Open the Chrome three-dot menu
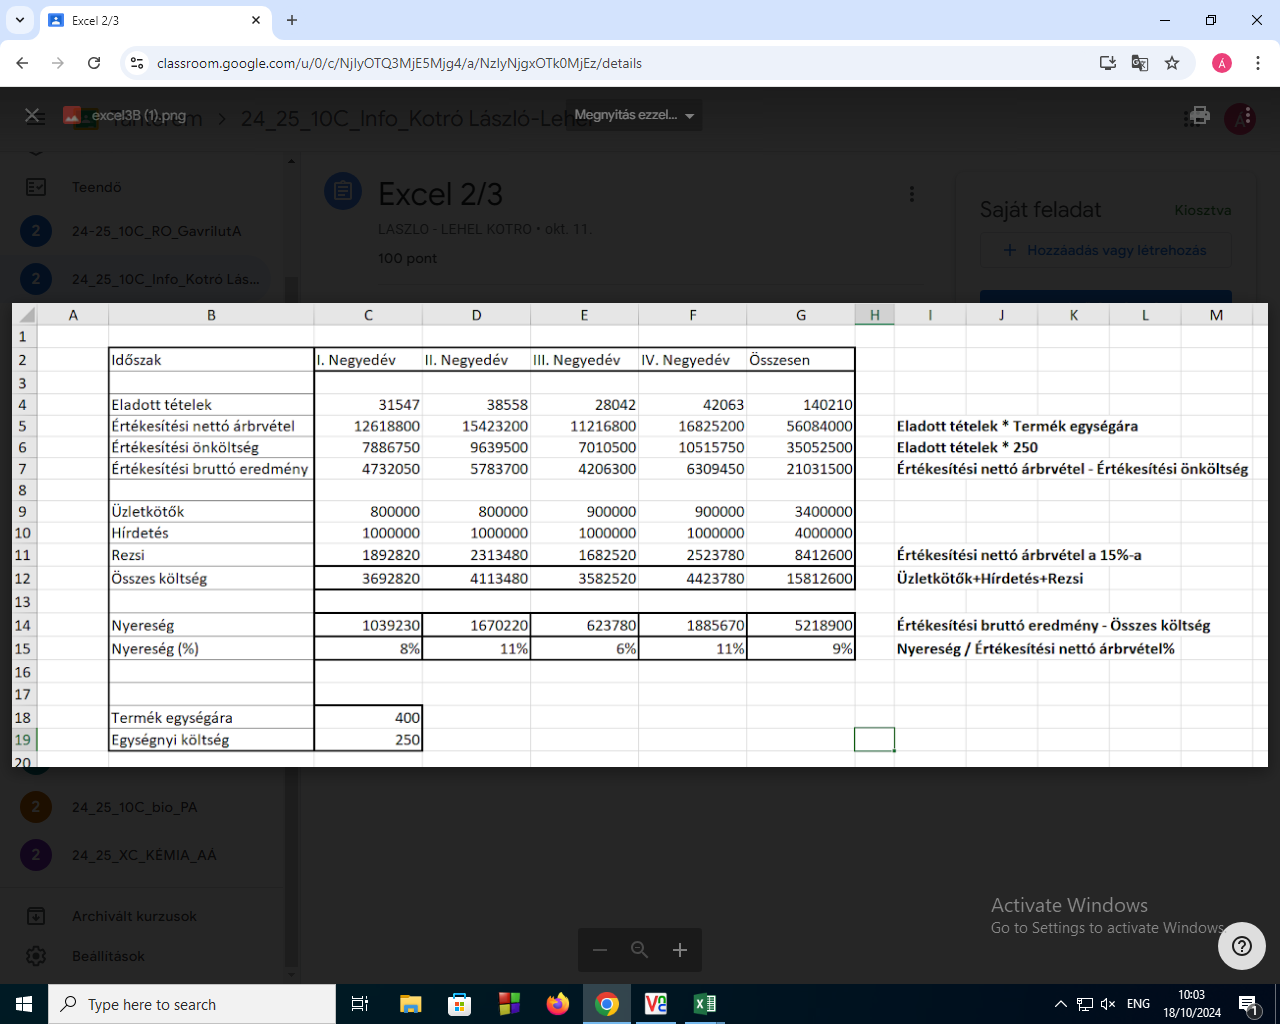Viewport: 1280px width, 1024px height. [1258, 63]
